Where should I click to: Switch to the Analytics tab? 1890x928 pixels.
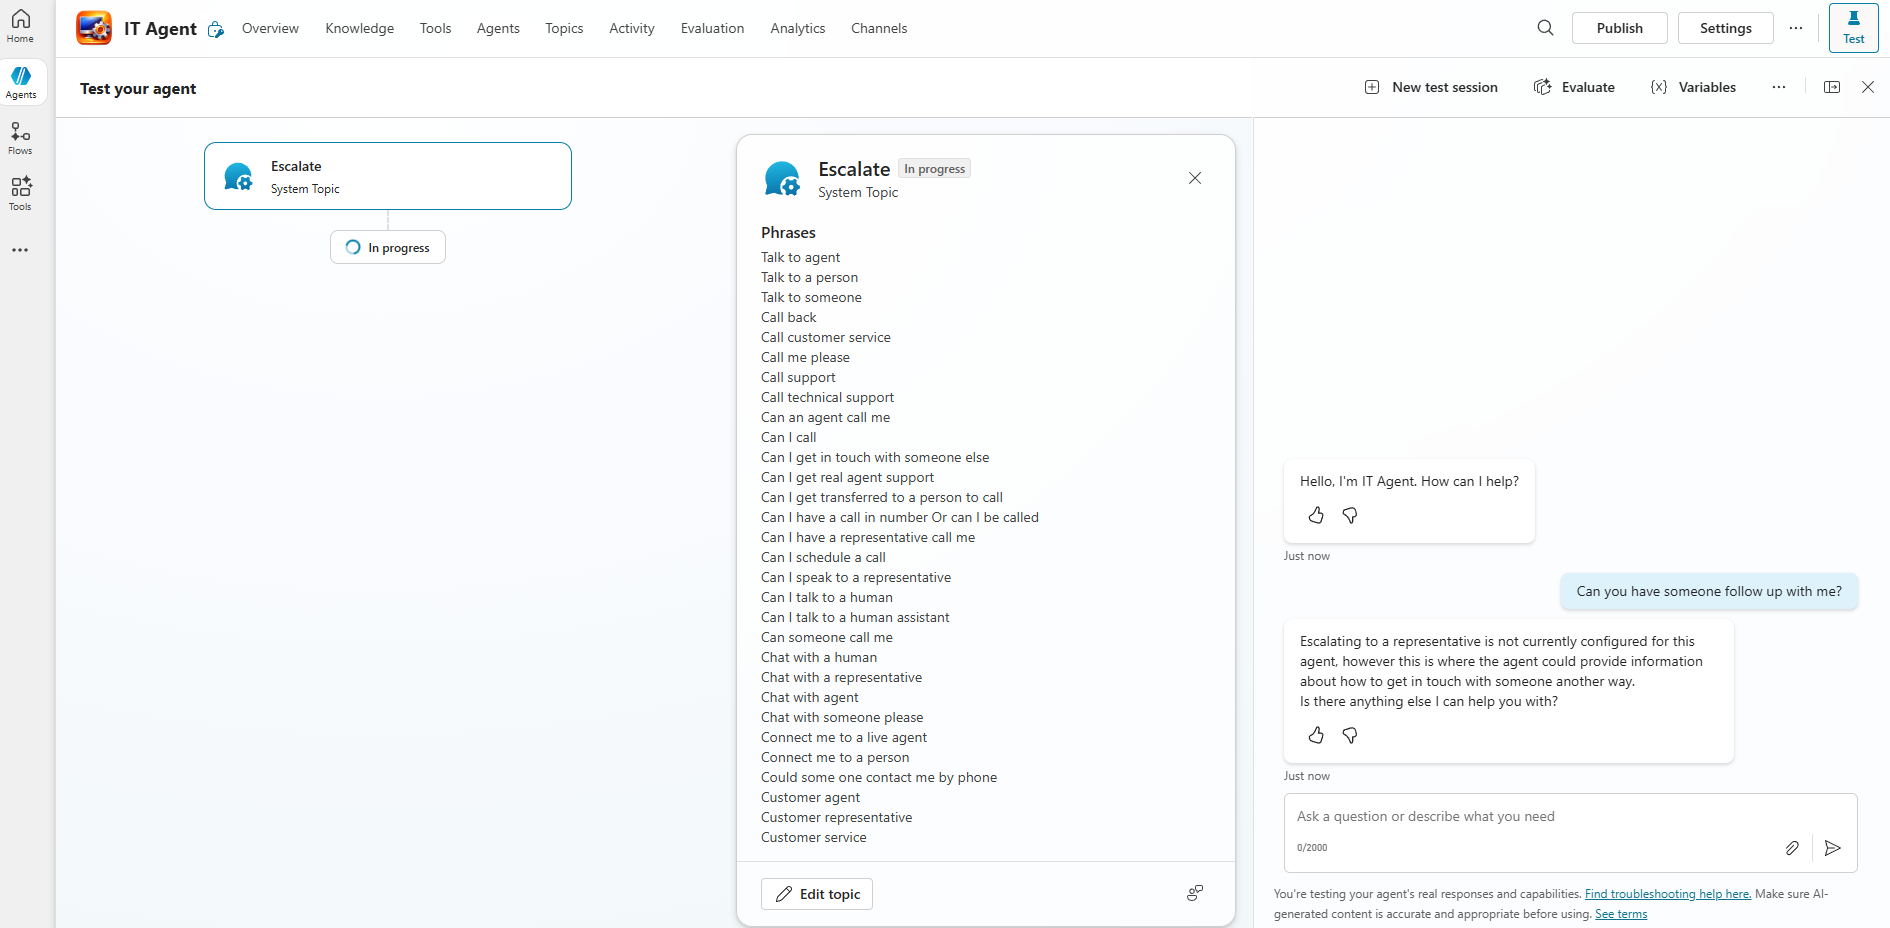pyautogui.click(x=798, y=28)
